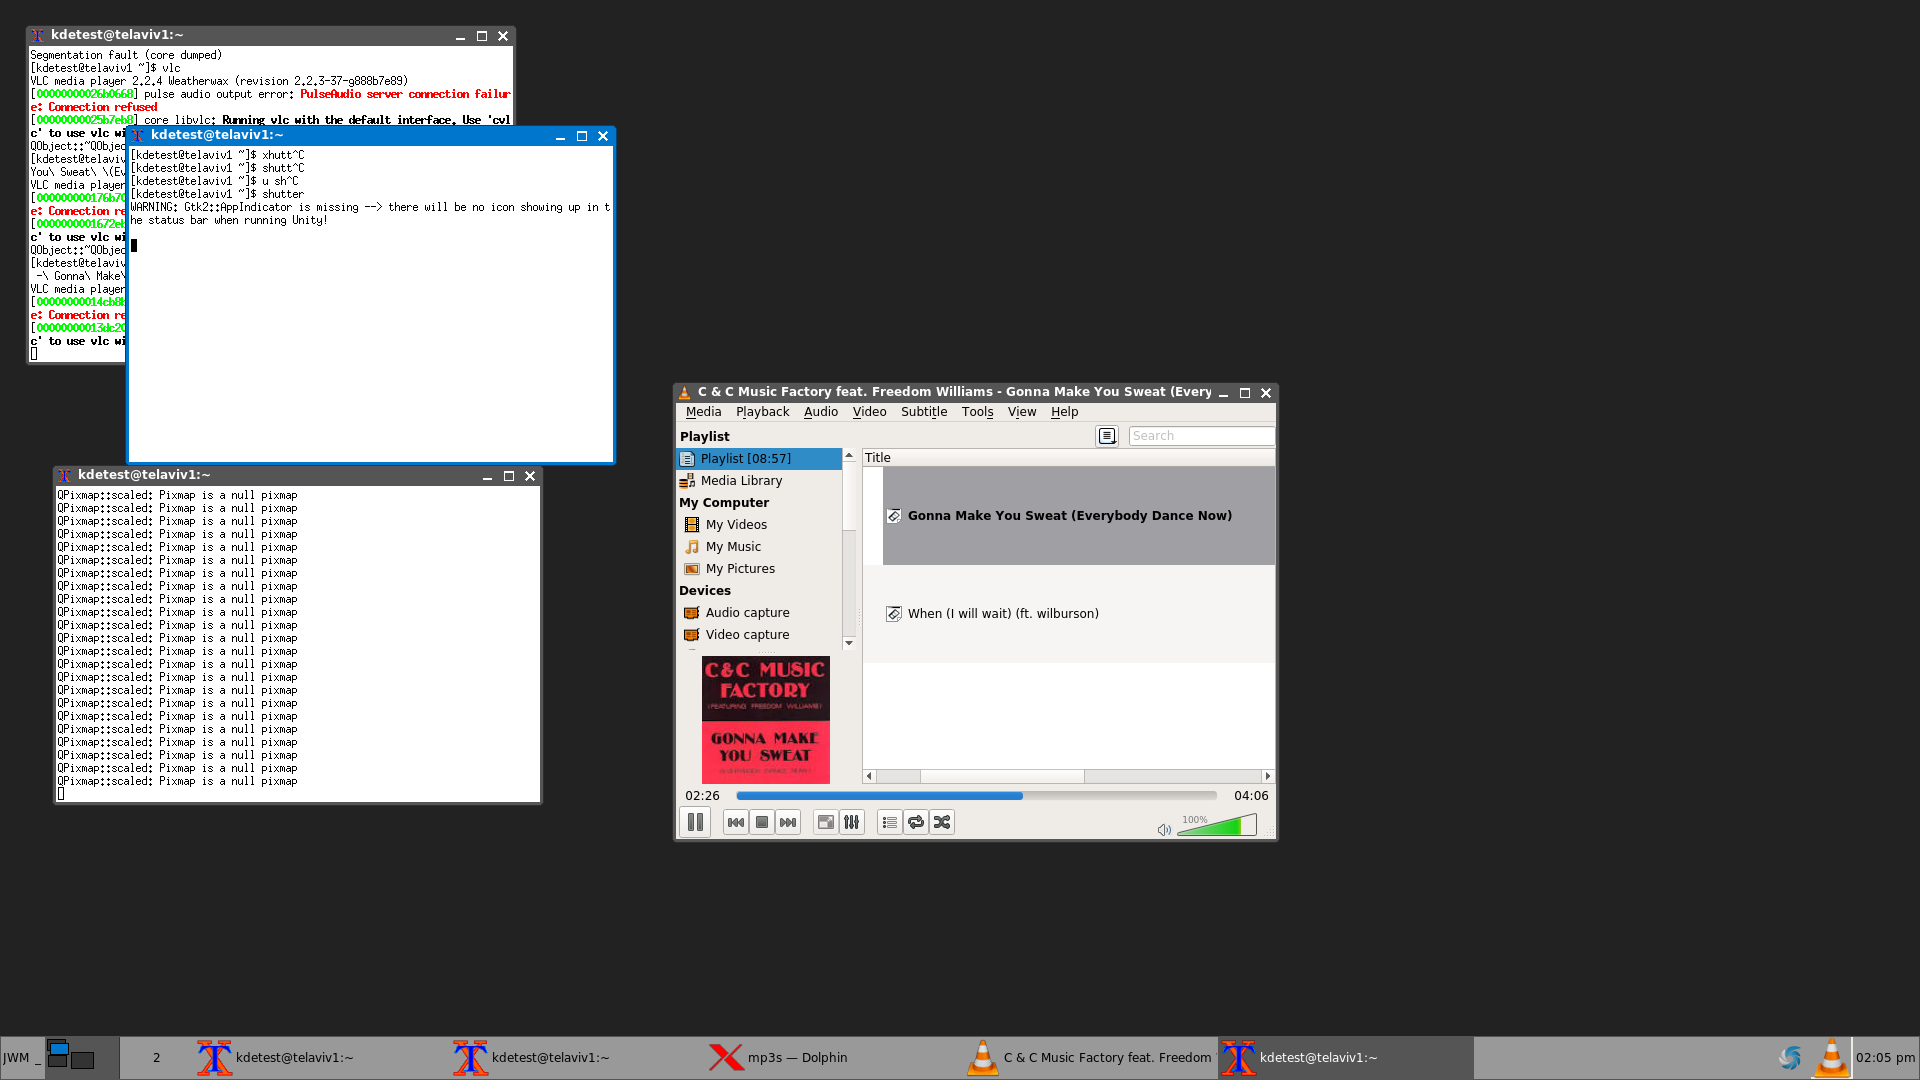
Task: Open the Help menu in VLC
Action: coord(1064,412)
